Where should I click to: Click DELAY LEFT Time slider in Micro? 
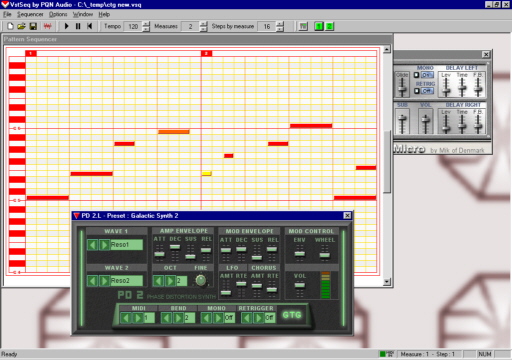(x=462, y=88)
